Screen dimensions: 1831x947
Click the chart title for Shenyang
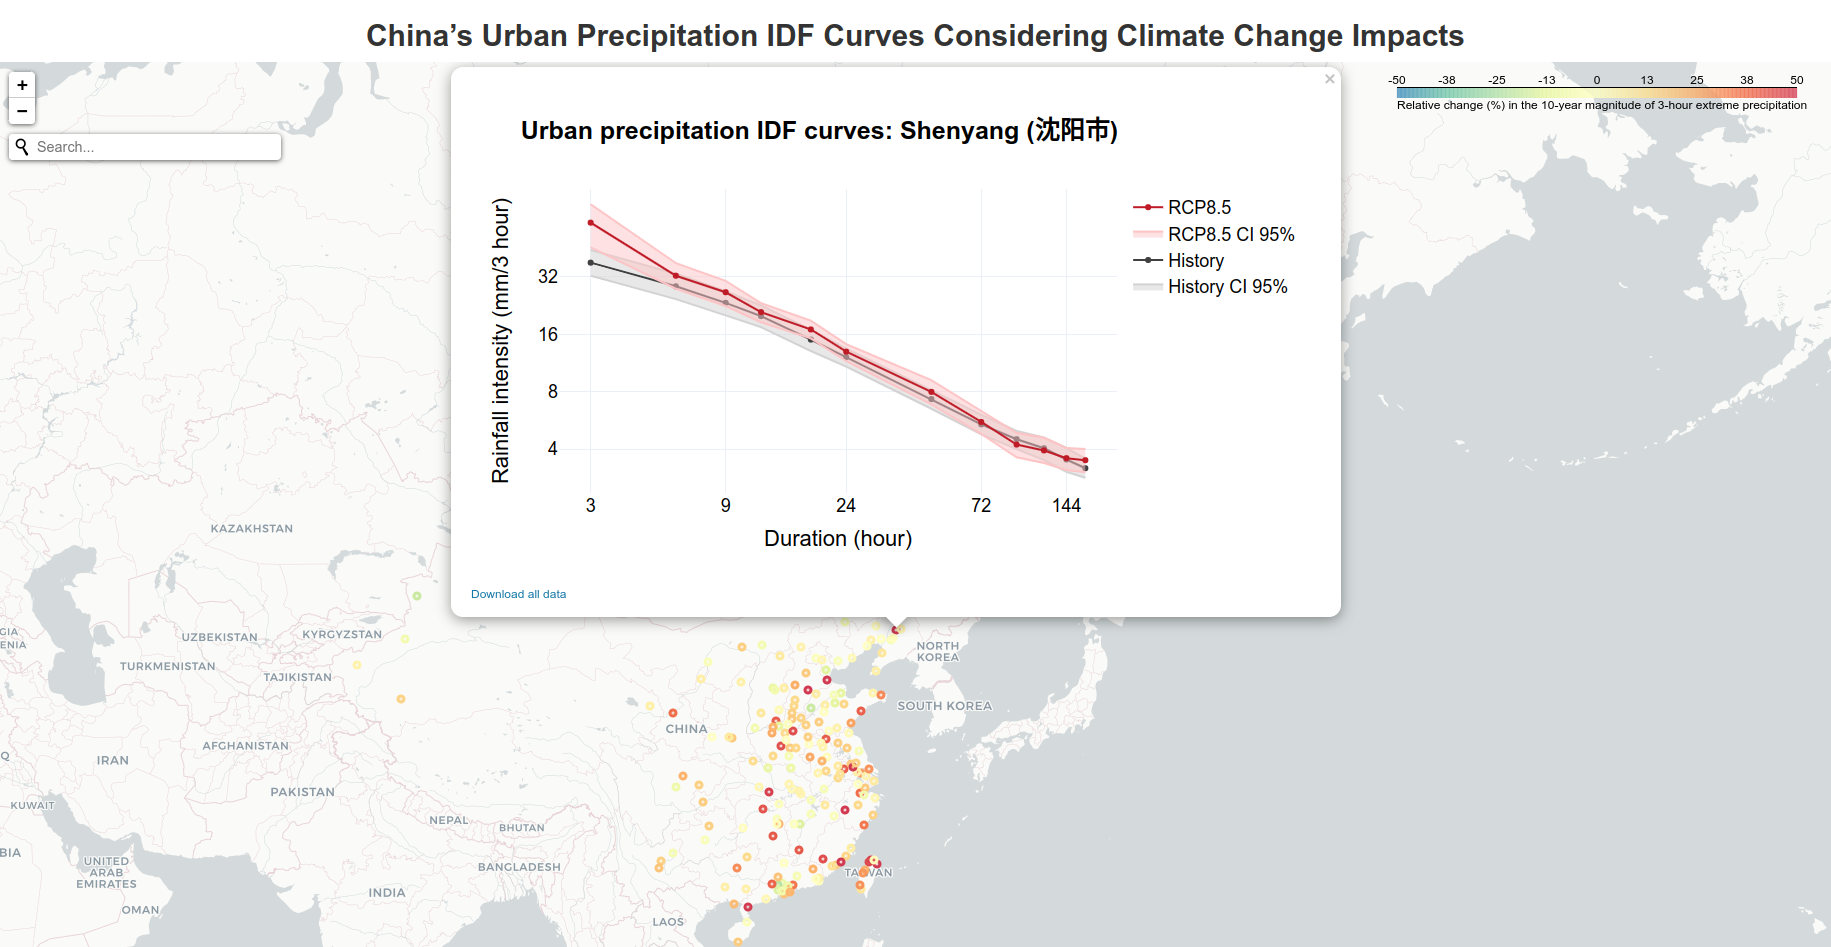point(820,130)
